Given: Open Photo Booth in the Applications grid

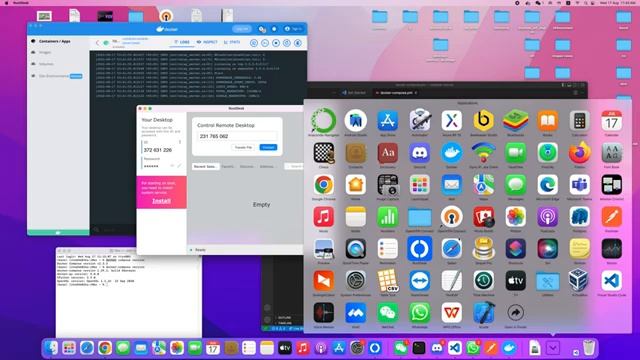Looking at the screenshot, I should pos(484,217).
